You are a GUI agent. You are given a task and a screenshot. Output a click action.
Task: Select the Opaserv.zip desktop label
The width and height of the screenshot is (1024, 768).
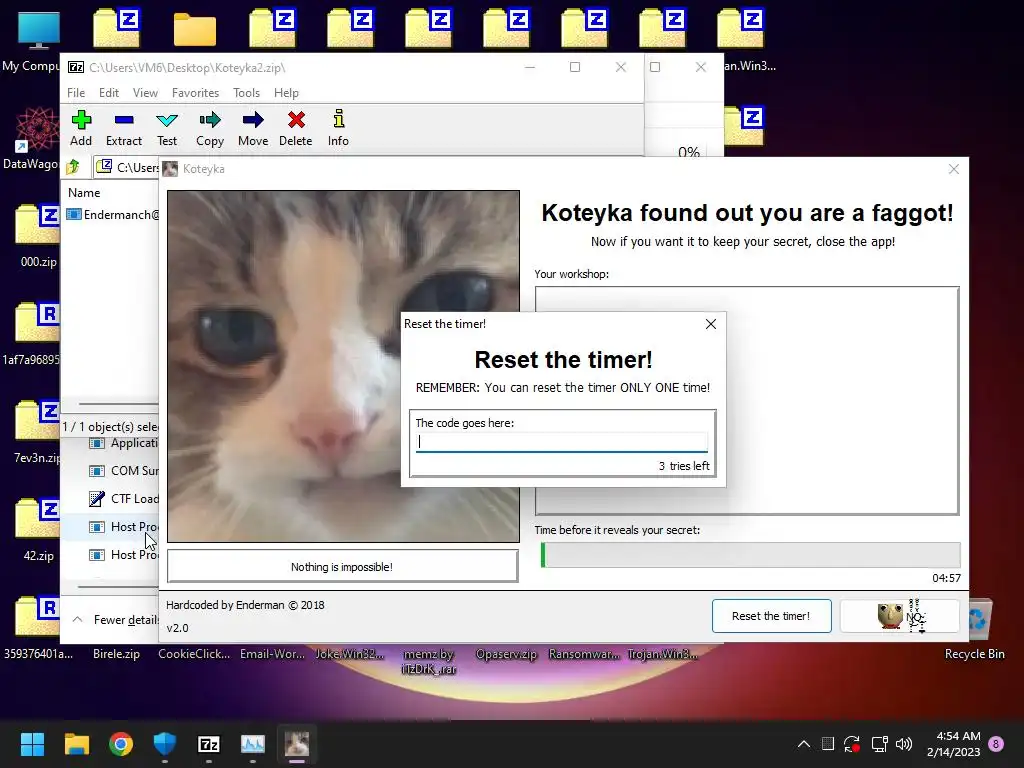(x=506, y=654)
